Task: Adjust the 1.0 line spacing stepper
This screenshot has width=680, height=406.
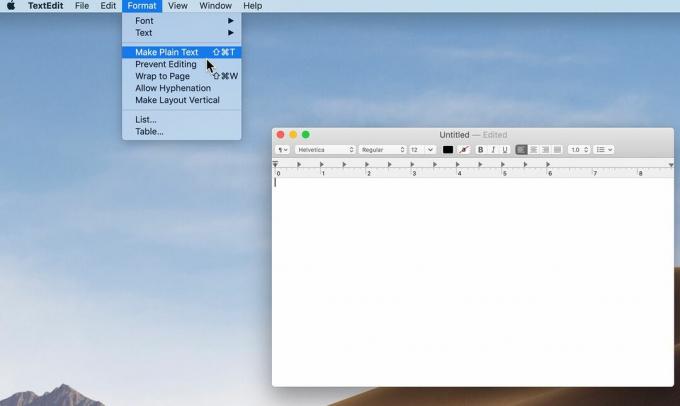Action: tap(579, 150)
